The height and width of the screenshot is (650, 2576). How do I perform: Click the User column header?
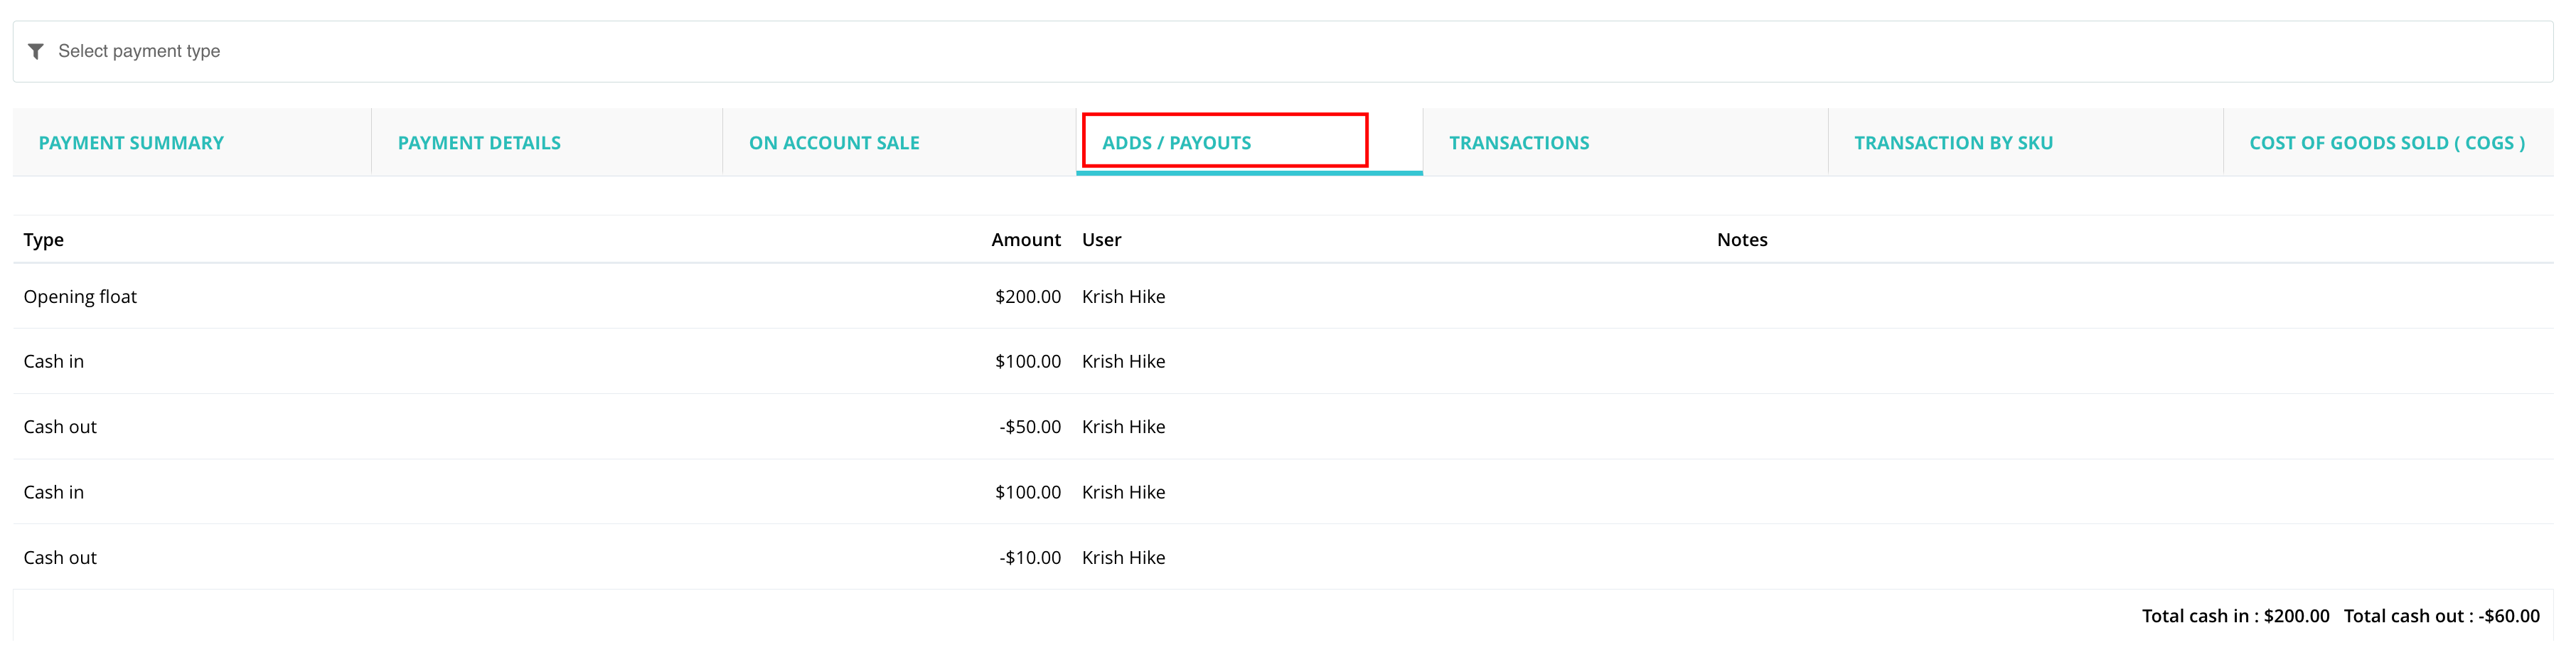coord(1101,240)
